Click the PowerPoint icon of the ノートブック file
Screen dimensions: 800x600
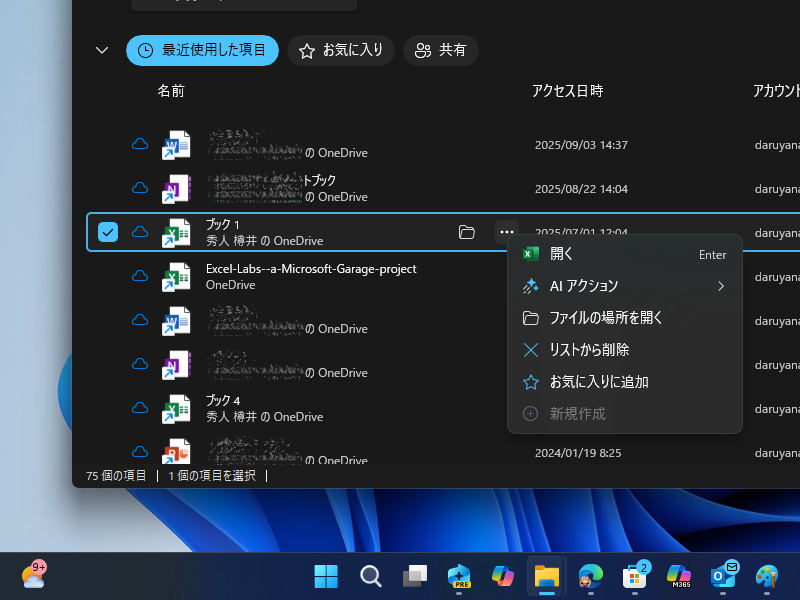point(177,188)
